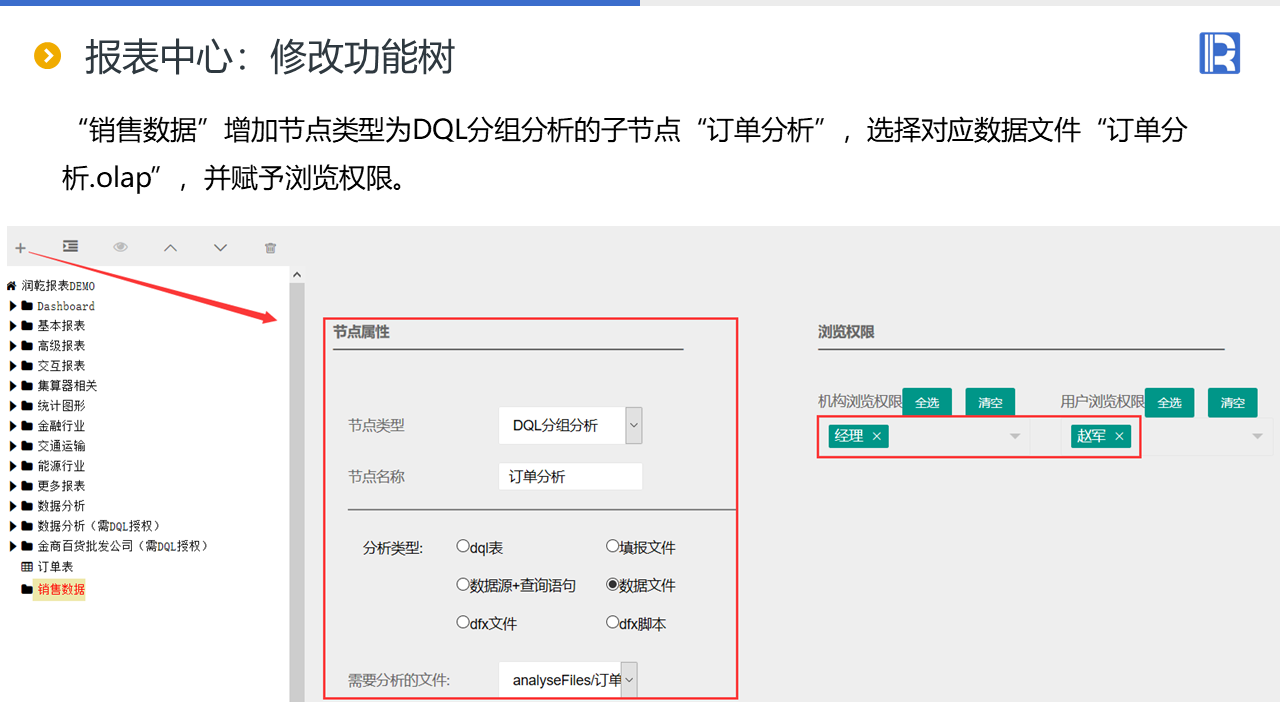Click 清空 for 用户浏览权限

coord(1233,402)
